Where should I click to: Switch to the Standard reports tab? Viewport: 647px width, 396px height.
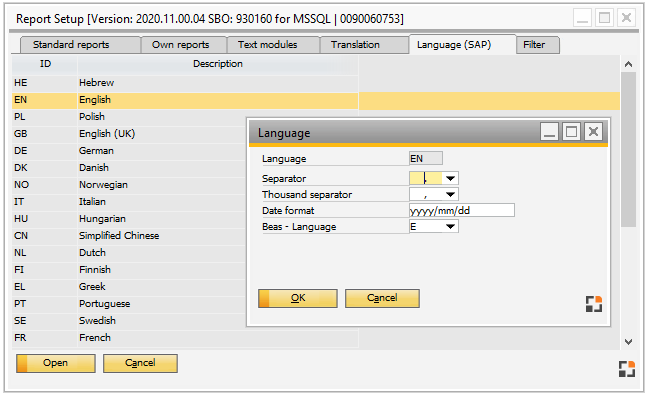pos(80,45)
